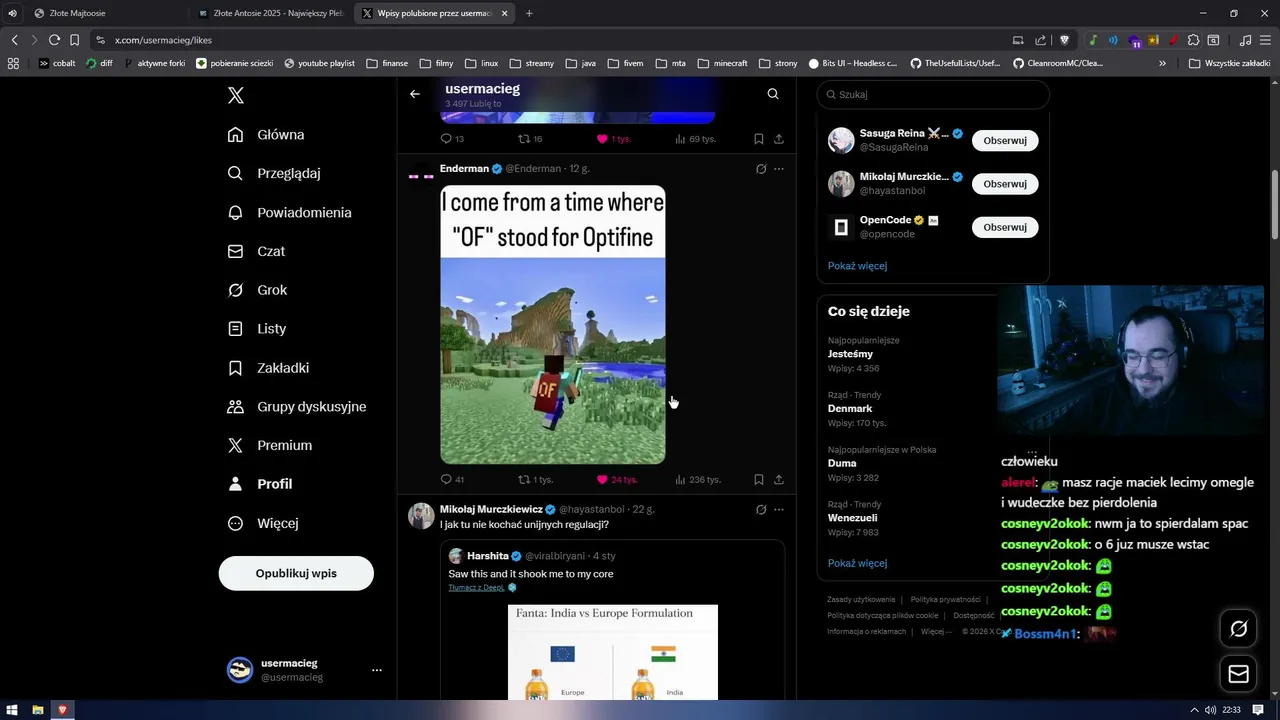
Task: Open floating Grok button at bottom right
Action: 1238,629
